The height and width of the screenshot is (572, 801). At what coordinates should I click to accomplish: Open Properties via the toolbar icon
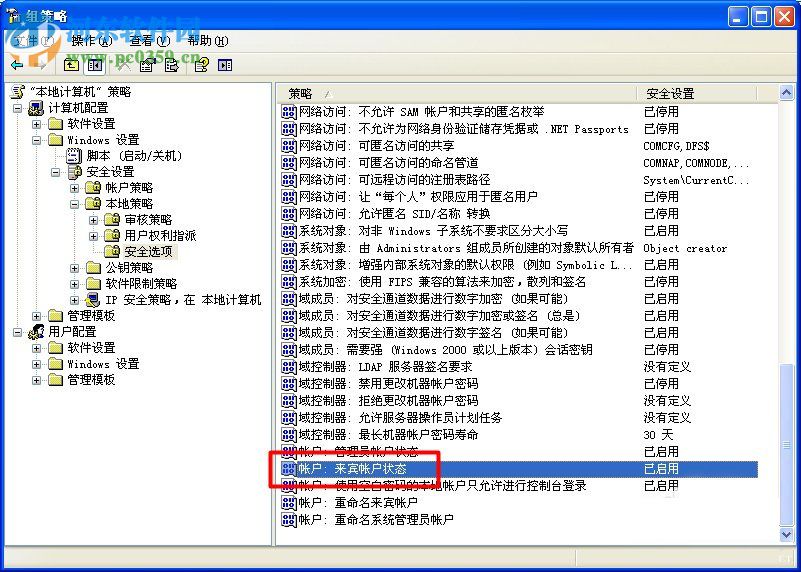point(147,65)
